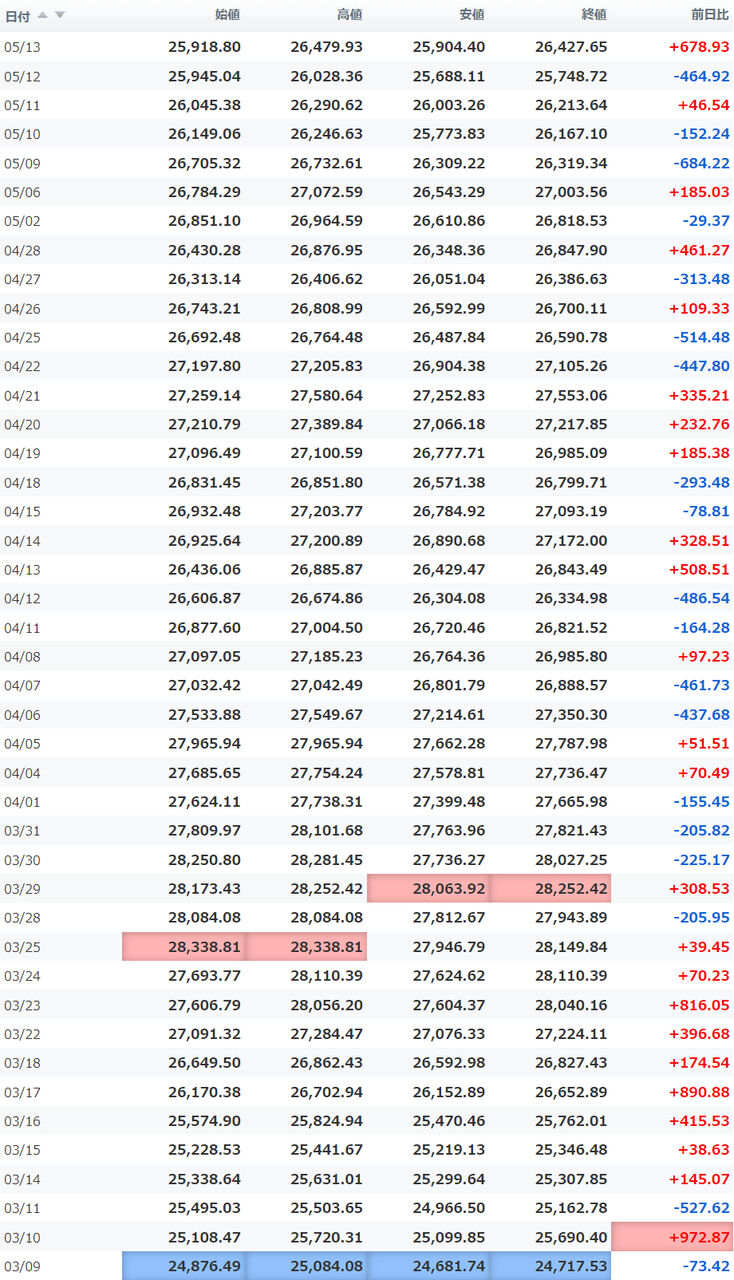Select the +145.07 change value
The height and width of the screenshot is (1280, 734).
click(699, 1178)
